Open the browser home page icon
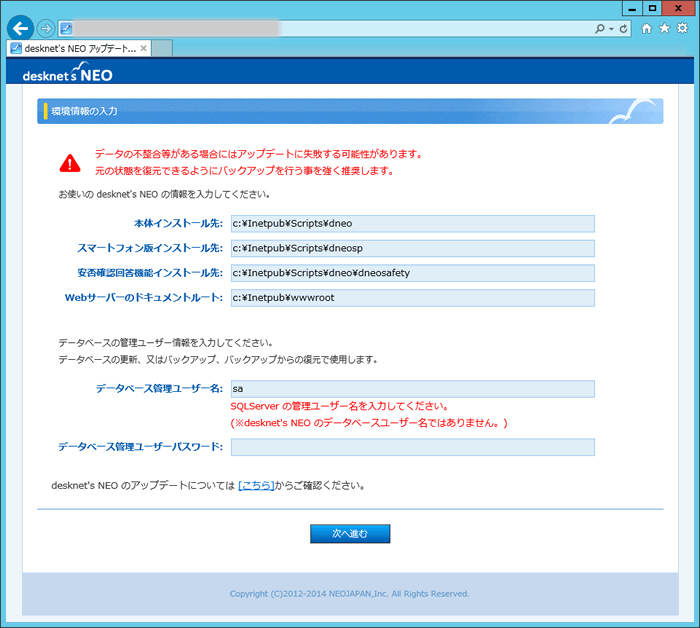The height and width of the screenshot is (628, 700). point(647,29)
